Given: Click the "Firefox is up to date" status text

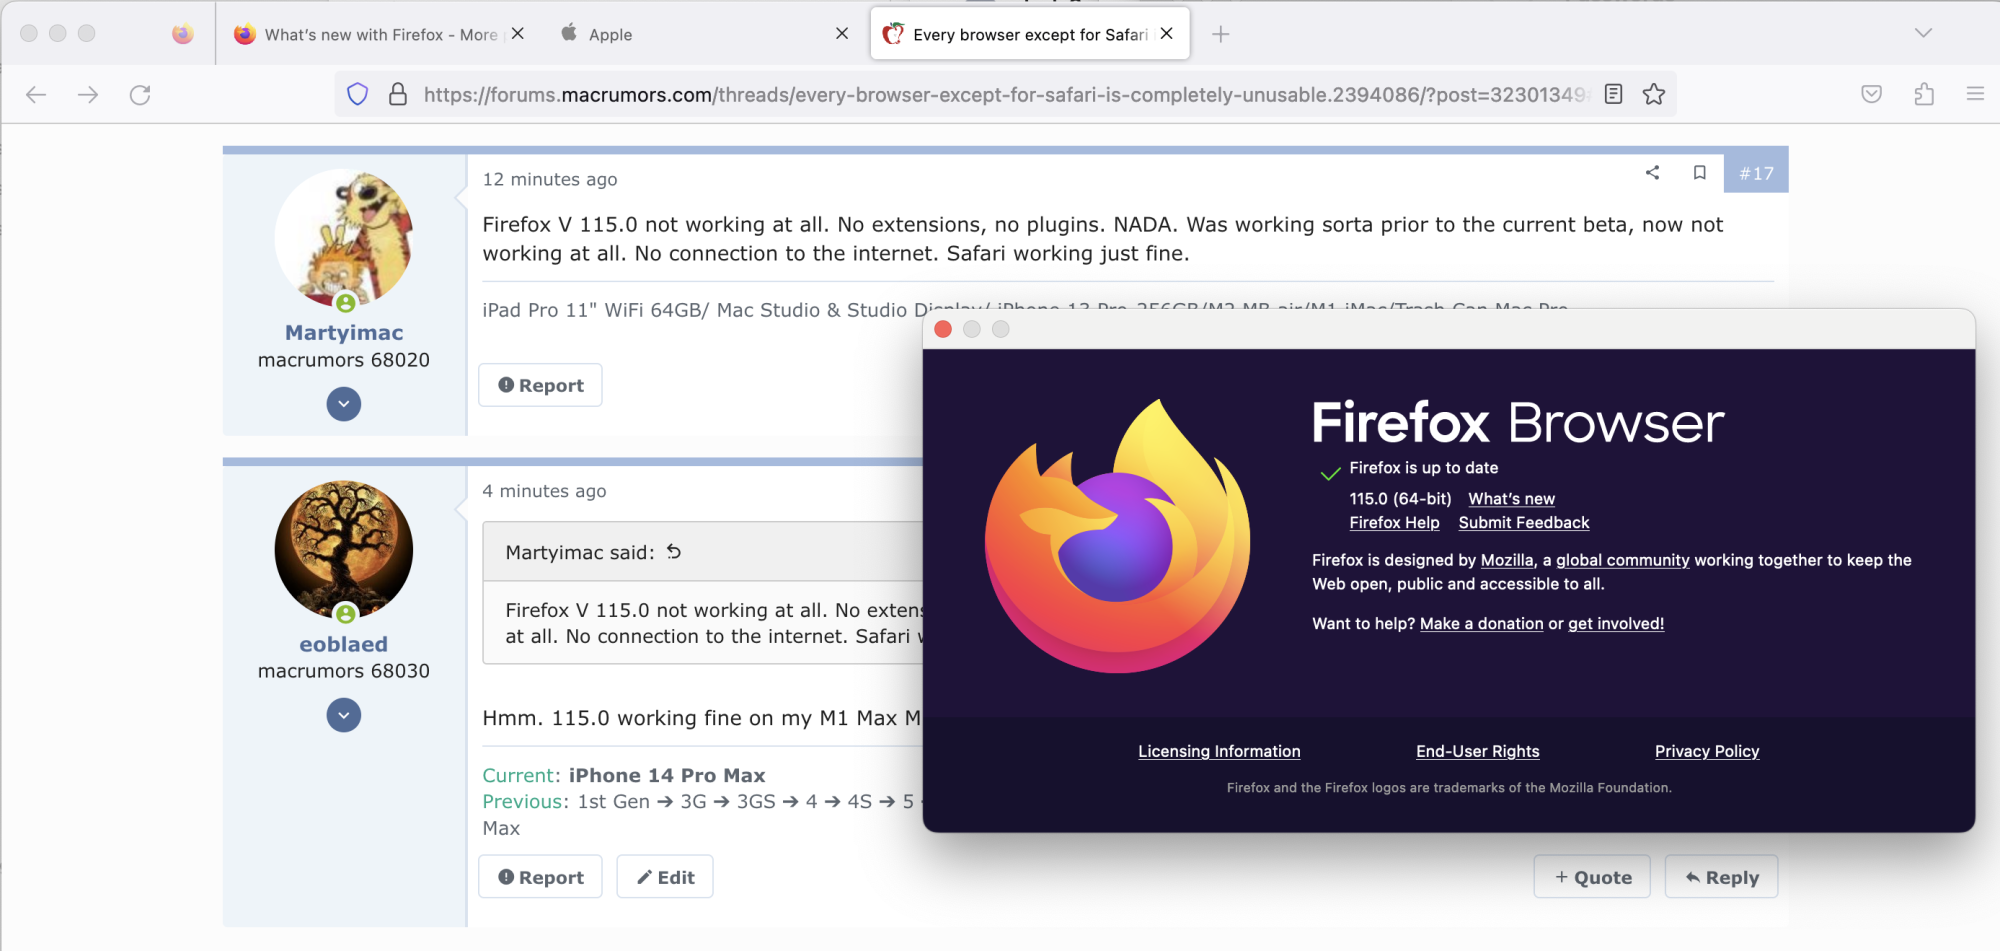Looking at the screenshot, I should [x=1424, y=468].
